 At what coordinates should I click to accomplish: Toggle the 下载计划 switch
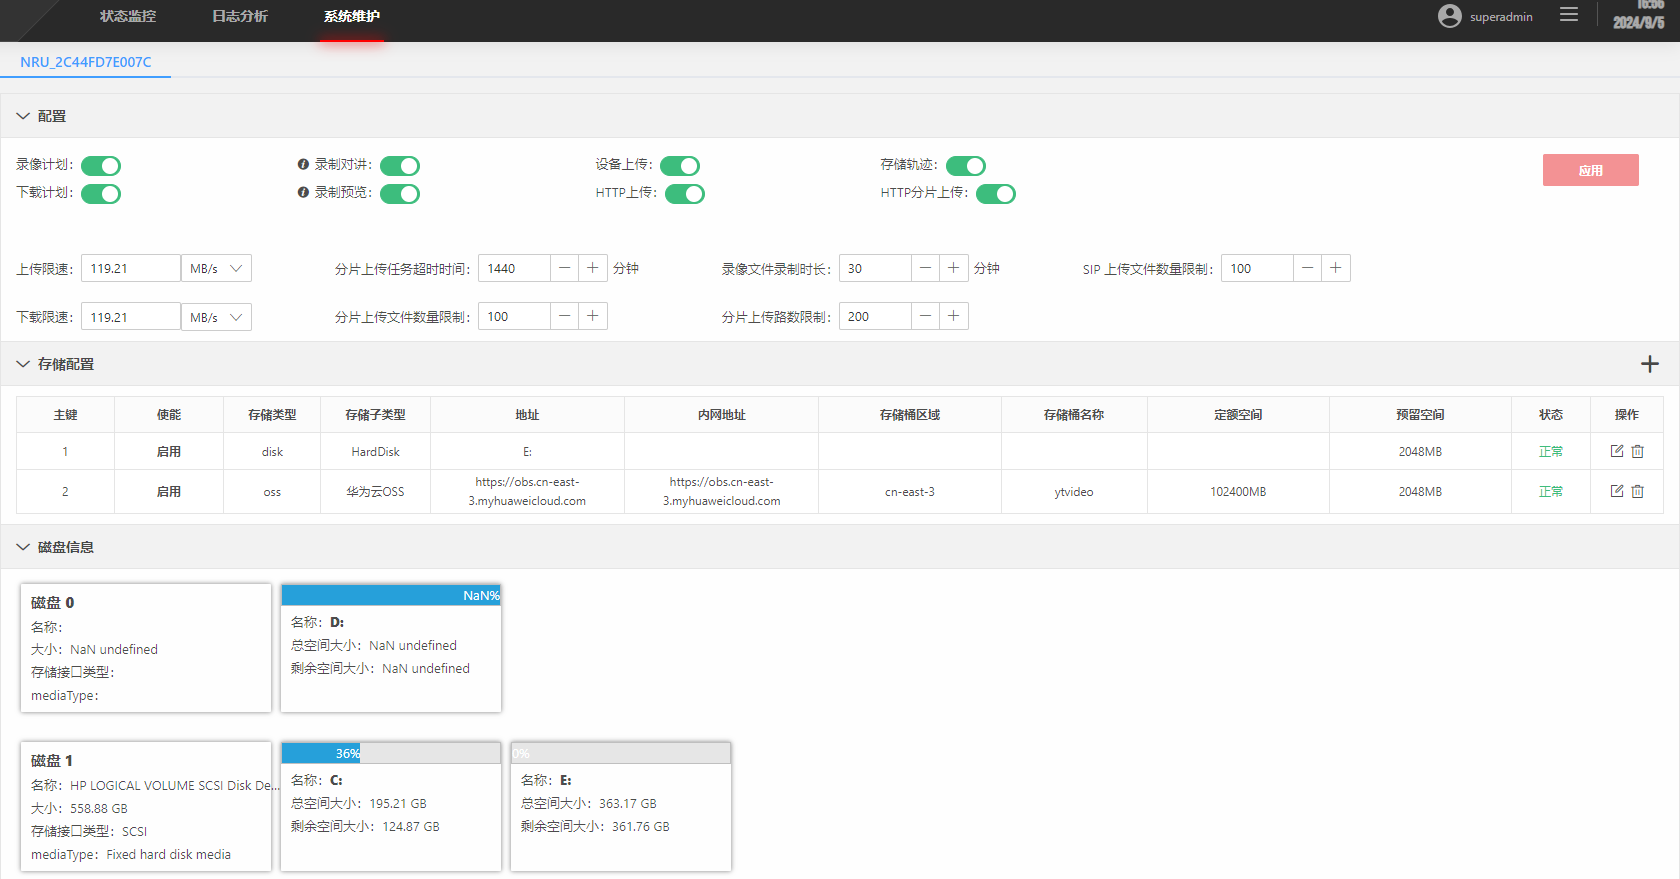(101, 194)
